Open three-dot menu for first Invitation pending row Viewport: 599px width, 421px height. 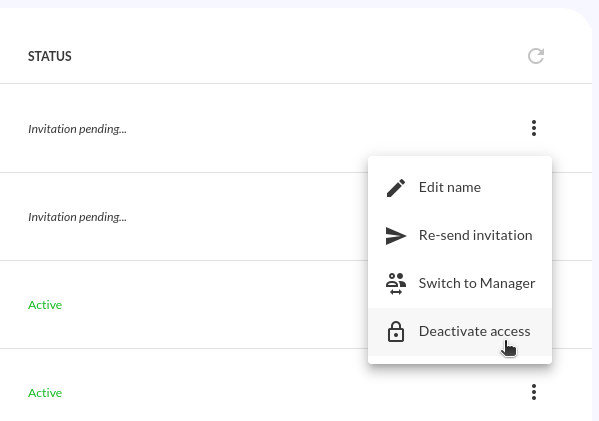pyautogui.click(x=534, y=128)
